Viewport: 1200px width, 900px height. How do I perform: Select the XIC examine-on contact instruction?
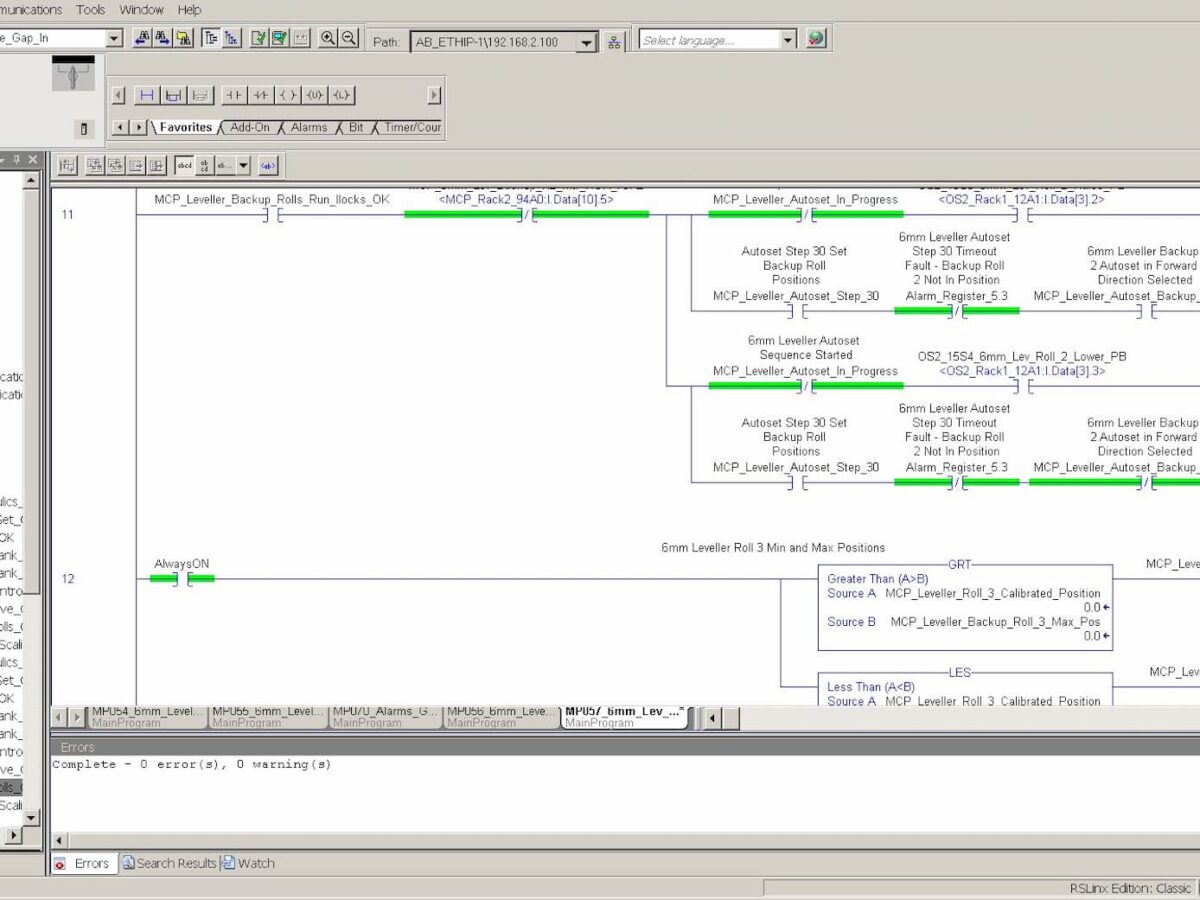click(236, 95)
